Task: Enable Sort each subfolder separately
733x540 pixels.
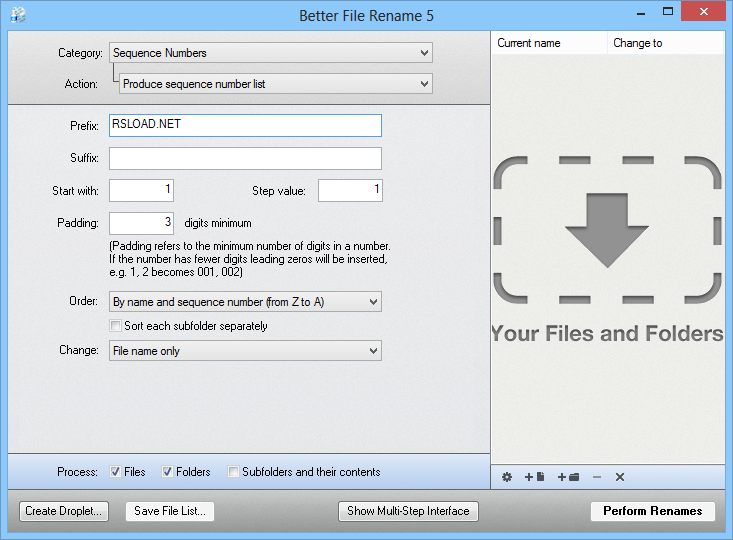Action: tap(115, 325)
